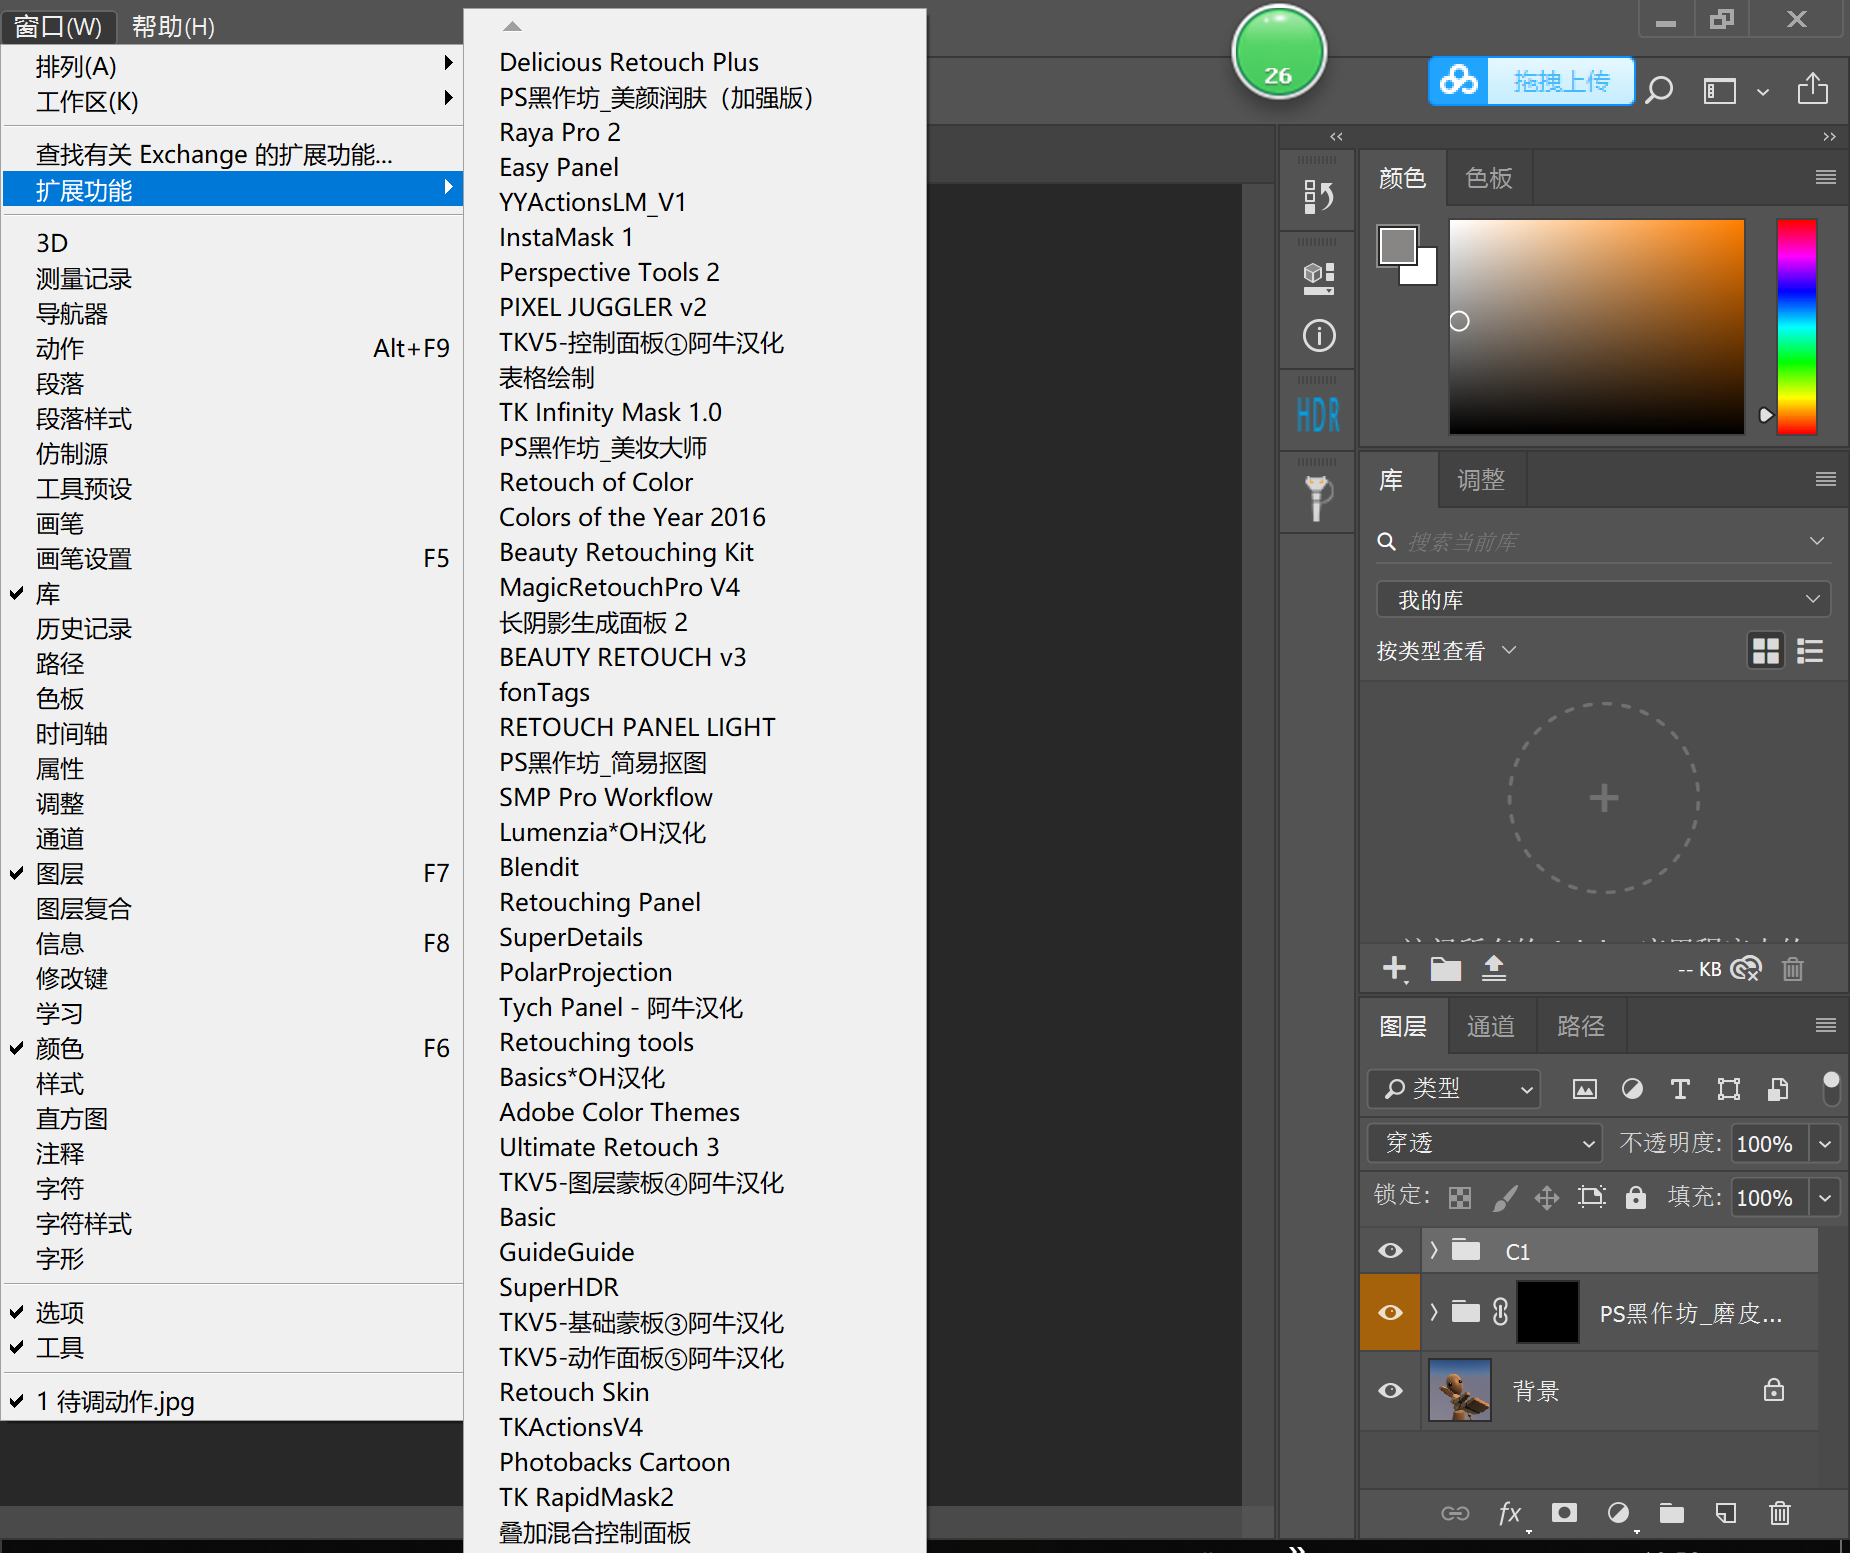Click the foreground color swatch
Screen dimensions: 1850x1553
(x=1397, y=245)
